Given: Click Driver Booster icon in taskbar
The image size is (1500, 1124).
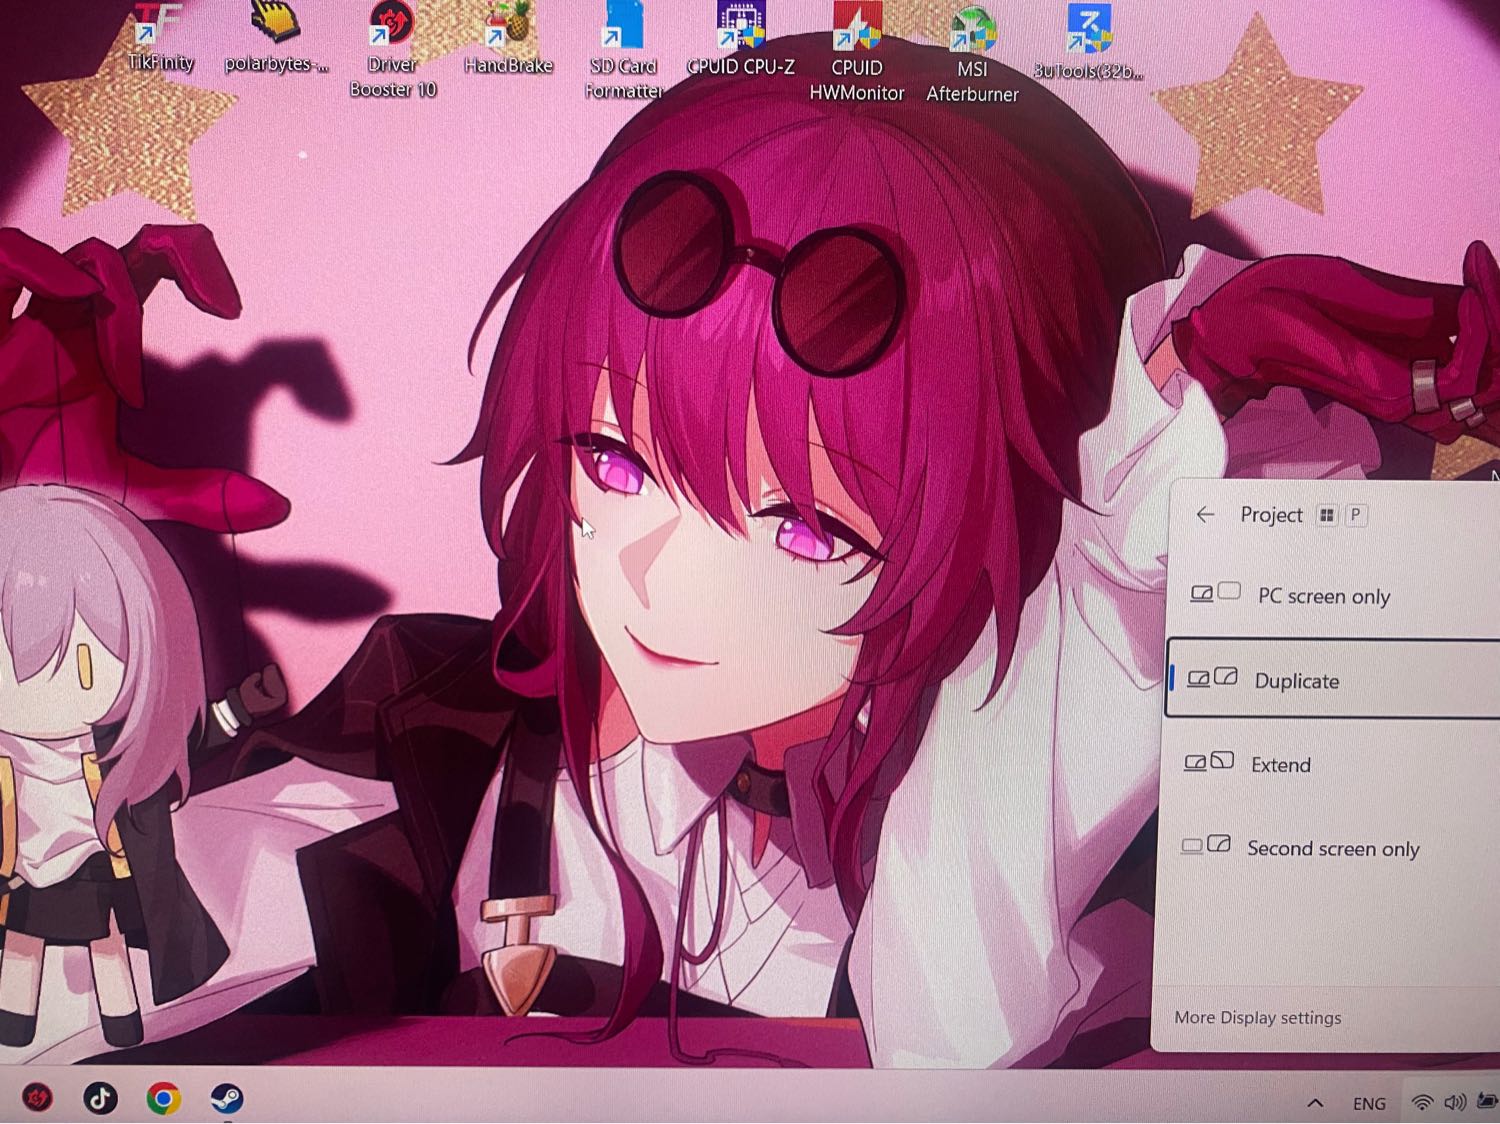Looking at the screenshot, I should pyautogui.click(x=38, y=1098).
